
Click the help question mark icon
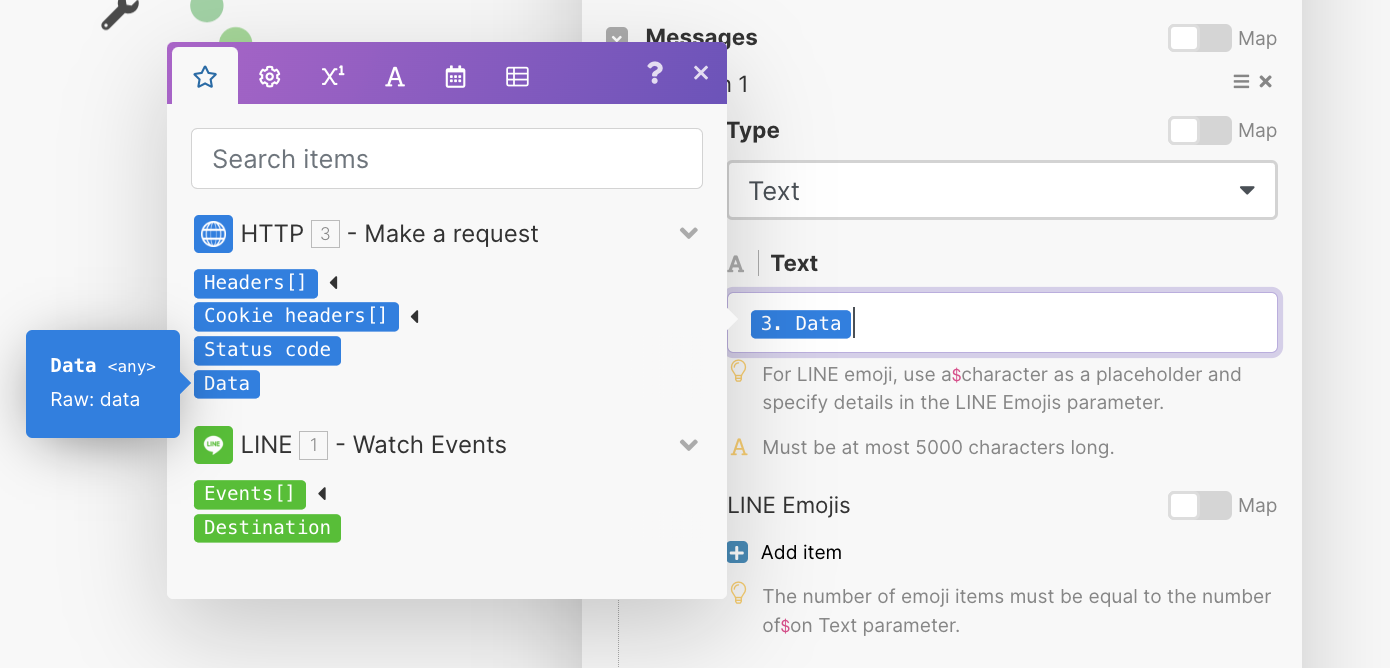pyautogui.click(x=655, y=73)
